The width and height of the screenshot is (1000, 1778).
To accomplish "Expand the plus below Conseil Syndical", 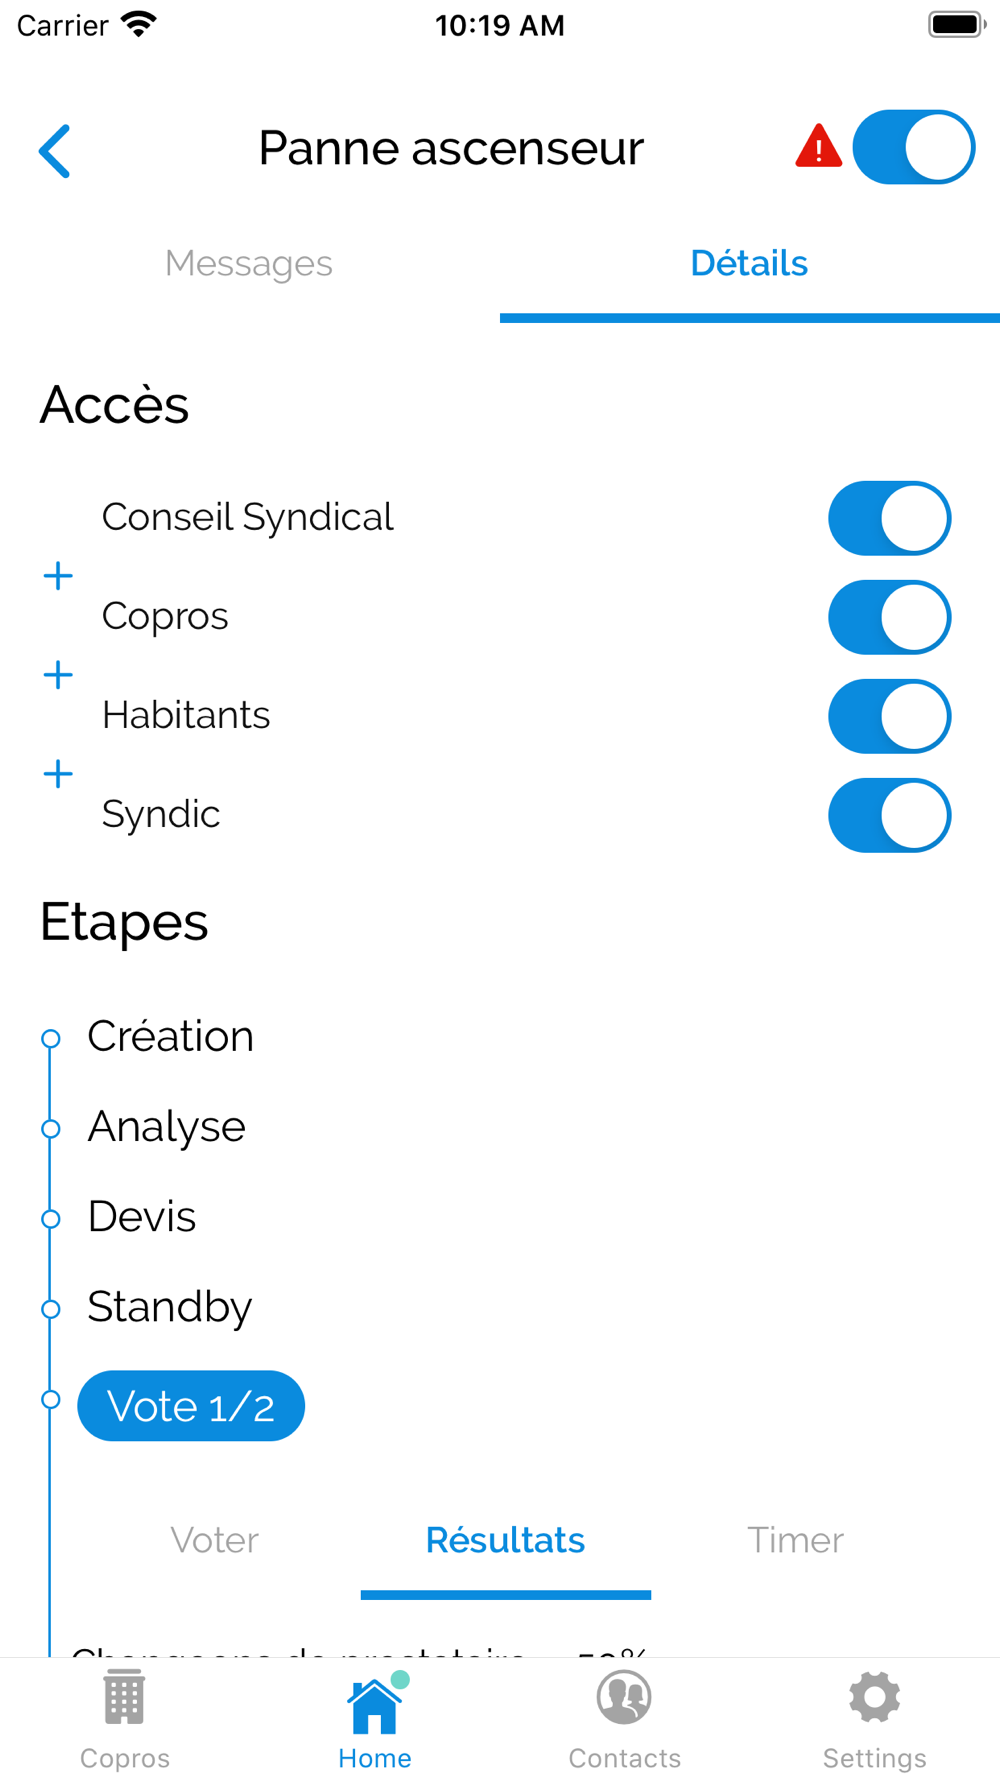I will pyautogui.click(x=58, y=576).
